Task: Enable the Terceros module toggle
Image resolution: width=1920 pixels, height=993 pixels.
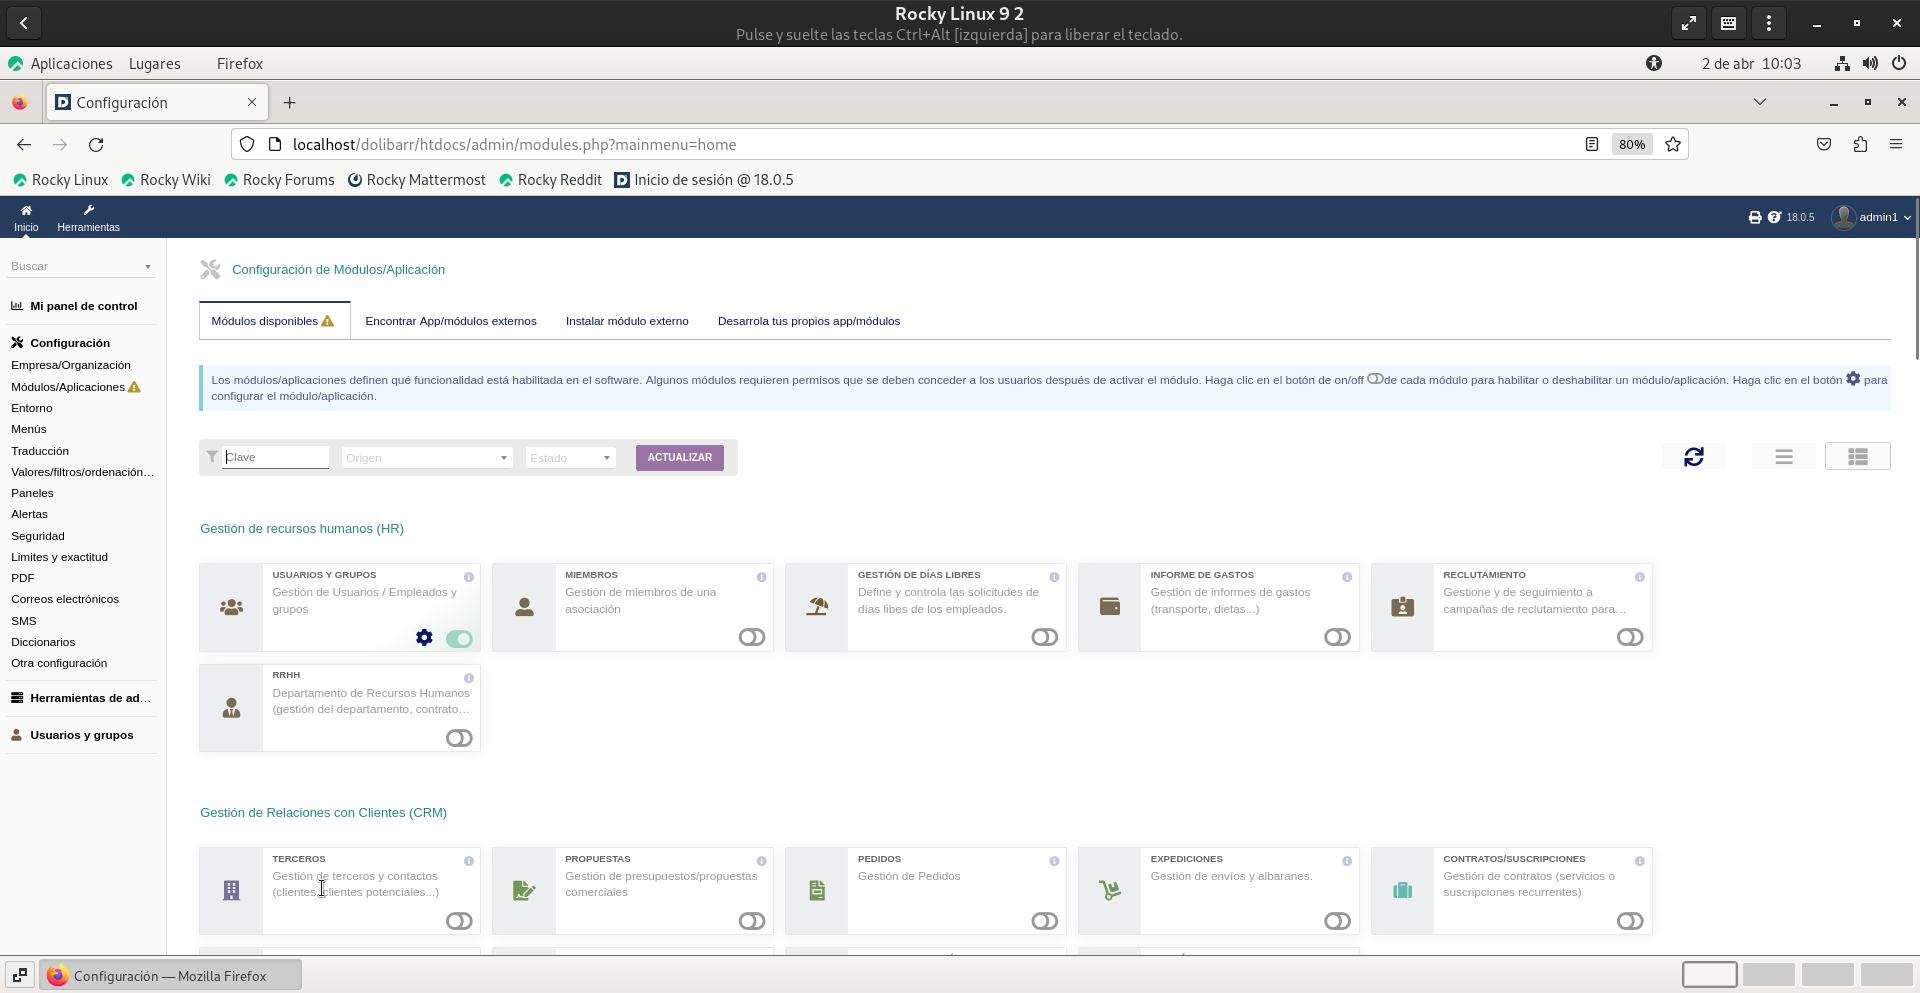Action: (459, 921)
